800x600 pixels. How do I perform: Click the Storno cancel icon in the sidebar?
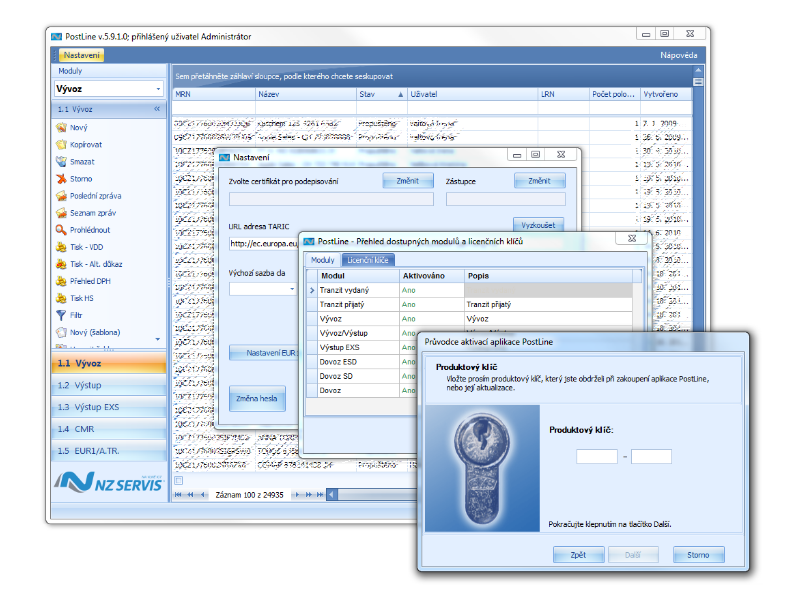(x=61, y=179)
